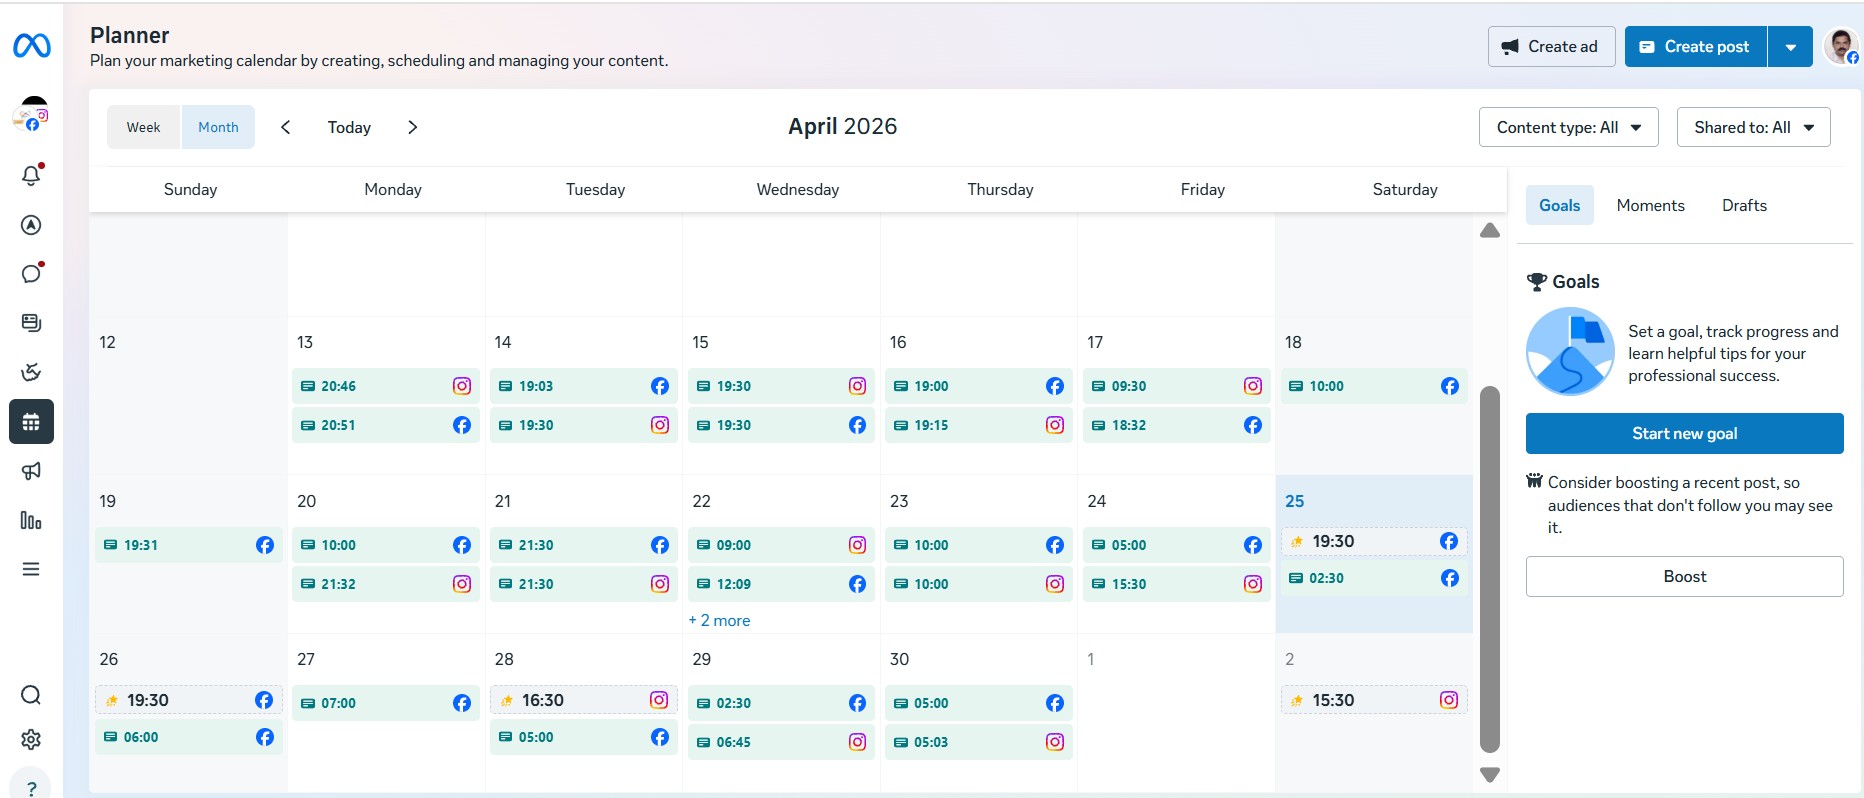Open the 15:30 post on the 24th
Viewport: 1864px width, 798px height.
[1177, 584]
